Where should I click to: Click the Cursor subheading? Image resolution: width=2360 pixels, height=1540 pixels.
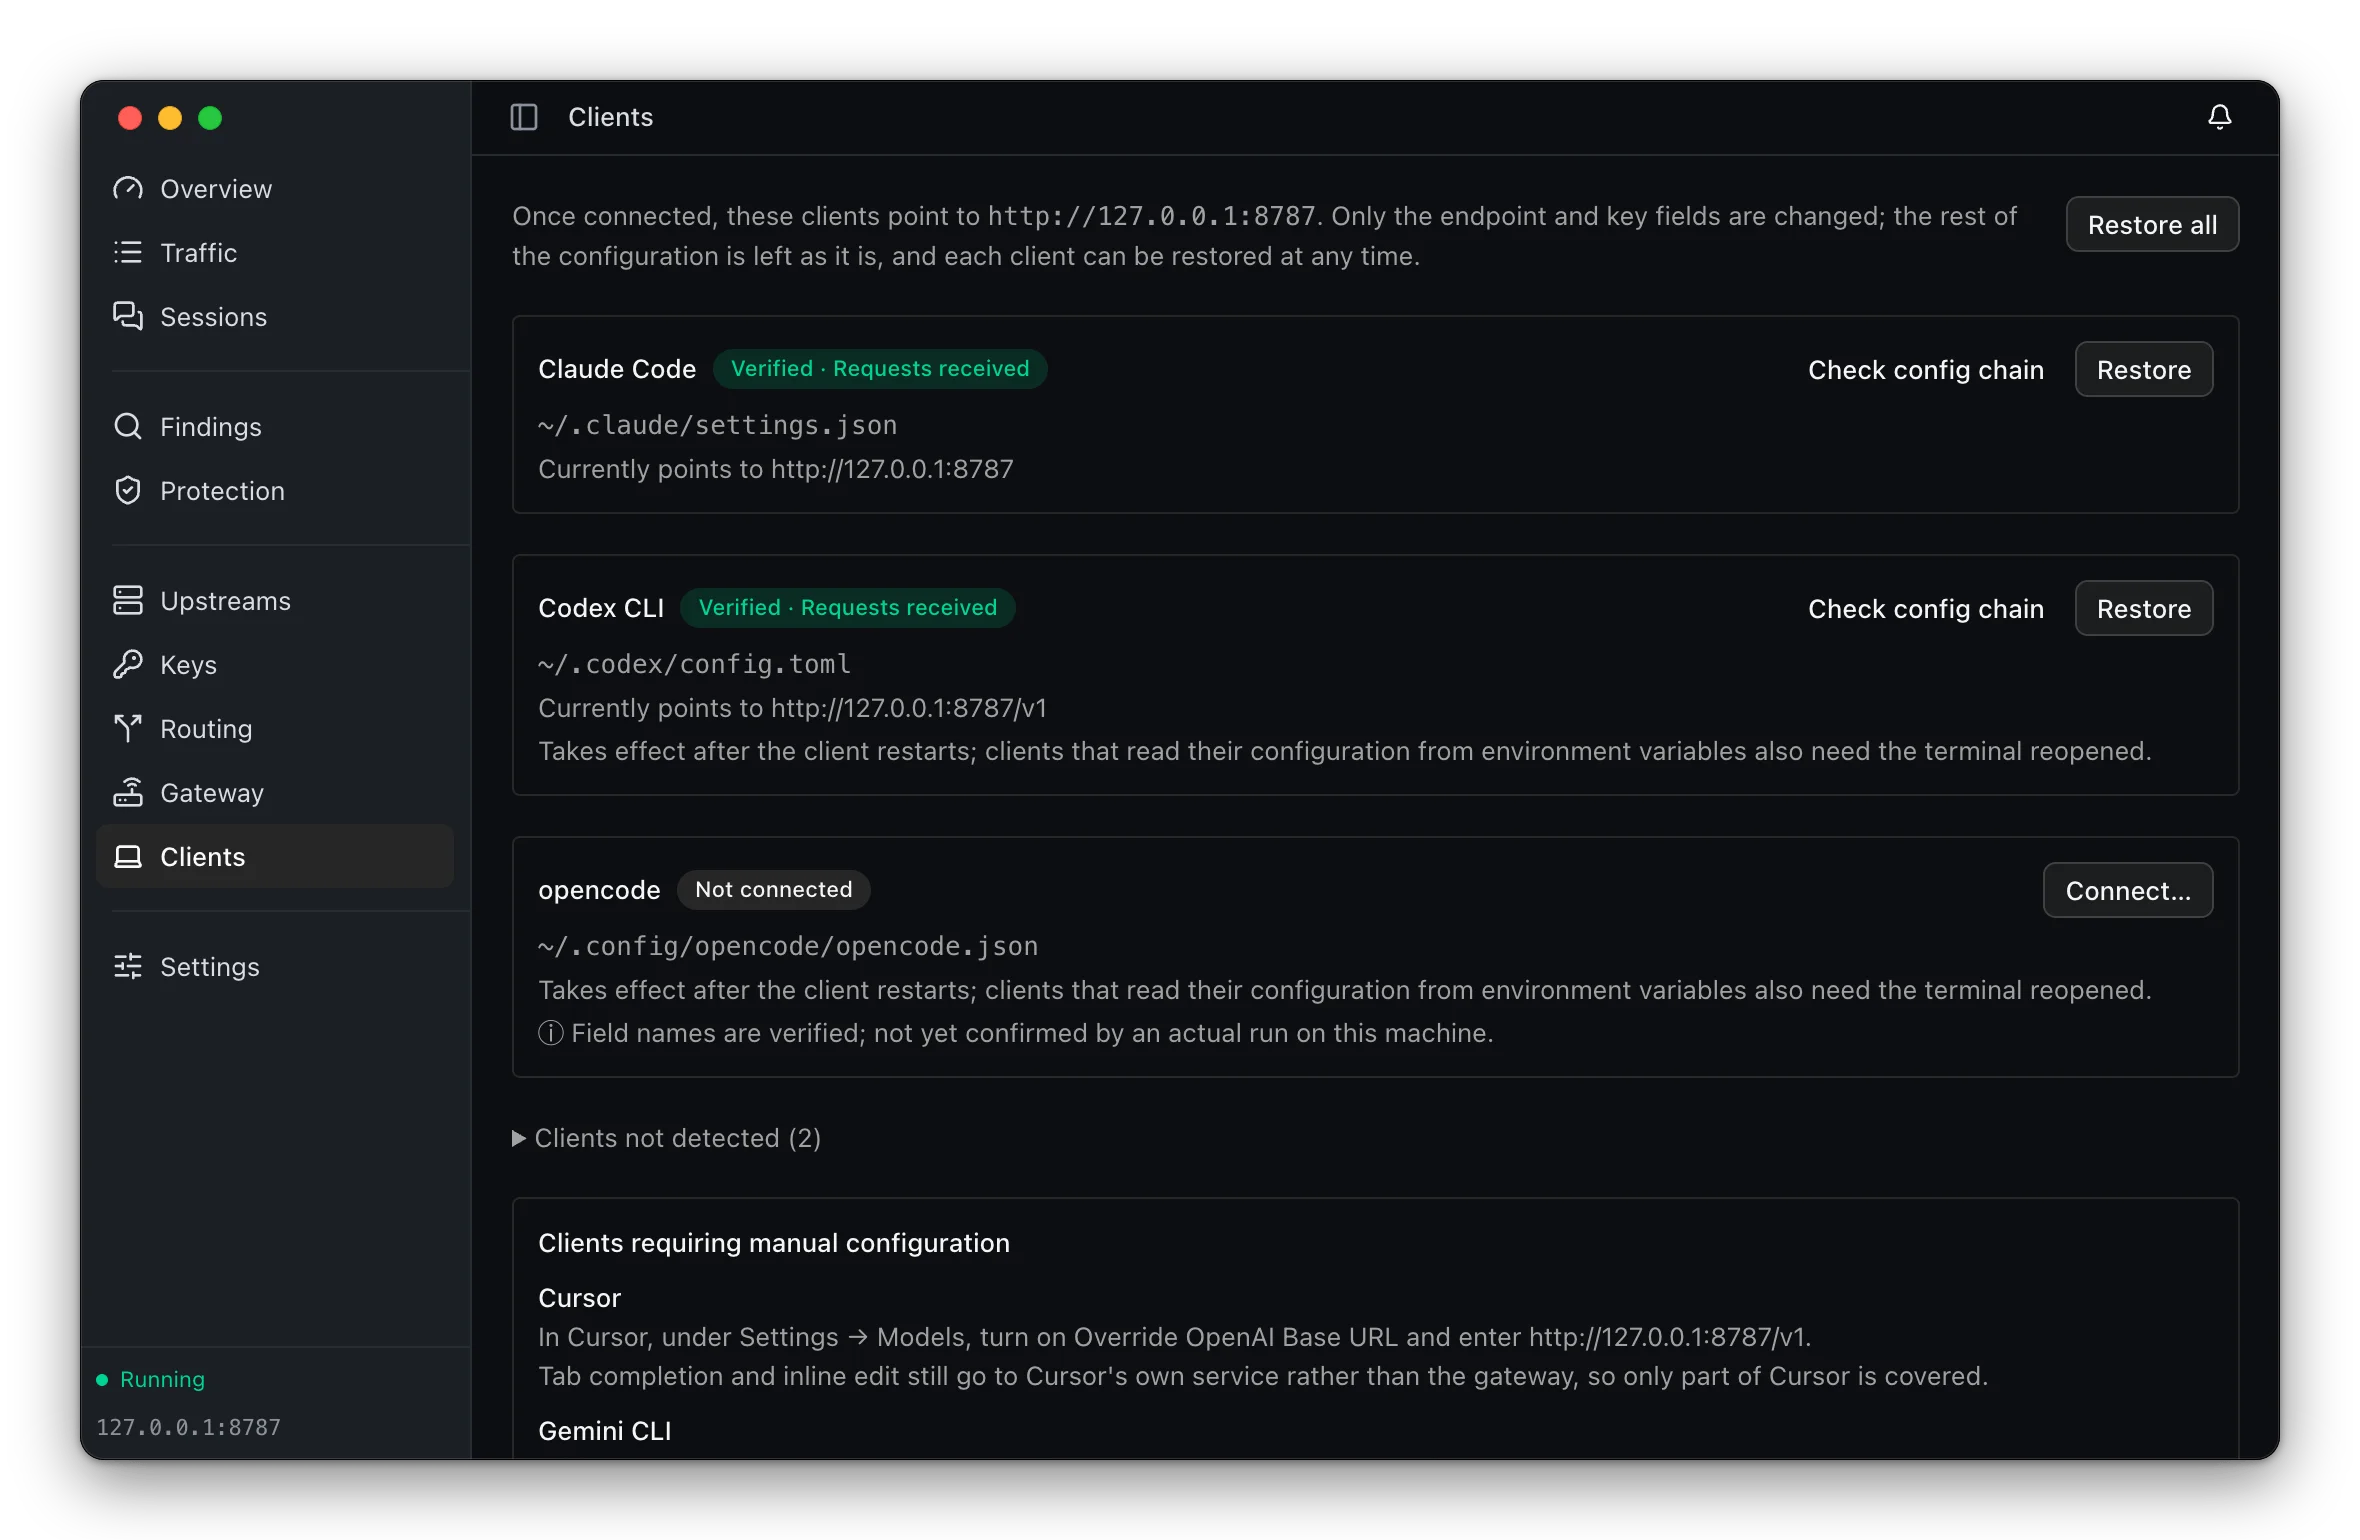coord(579,1298)
